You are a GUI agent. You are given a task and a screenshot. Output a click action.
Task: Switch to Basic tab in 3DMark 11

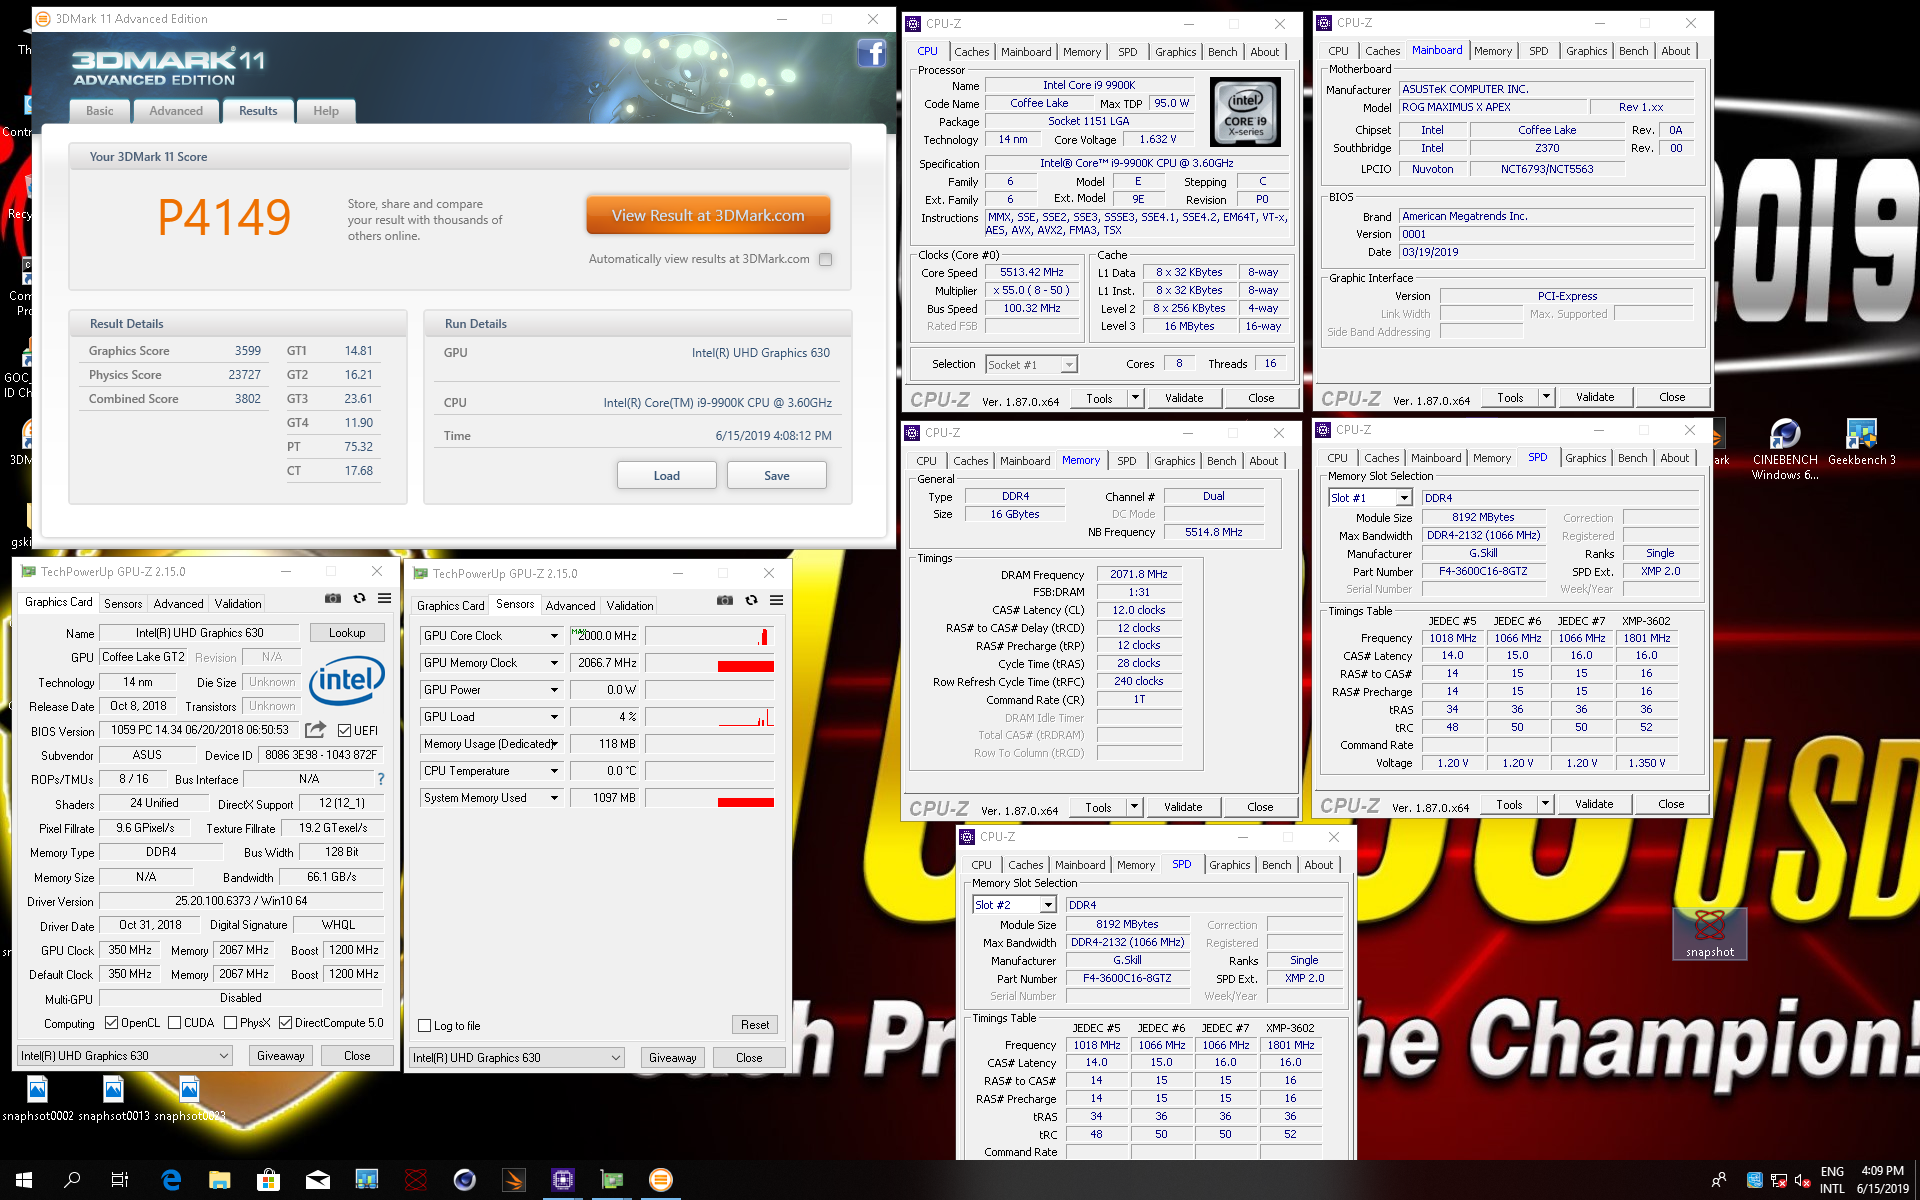[x=100, y=111]
